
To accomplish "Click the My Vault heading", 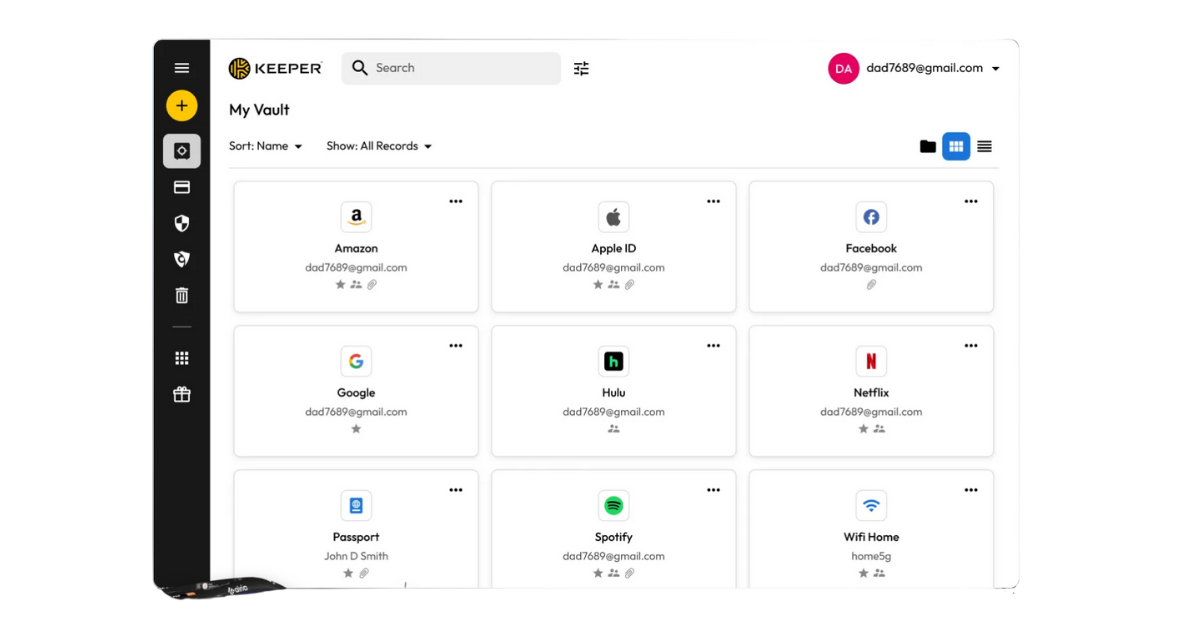I will tap(259, 110).
